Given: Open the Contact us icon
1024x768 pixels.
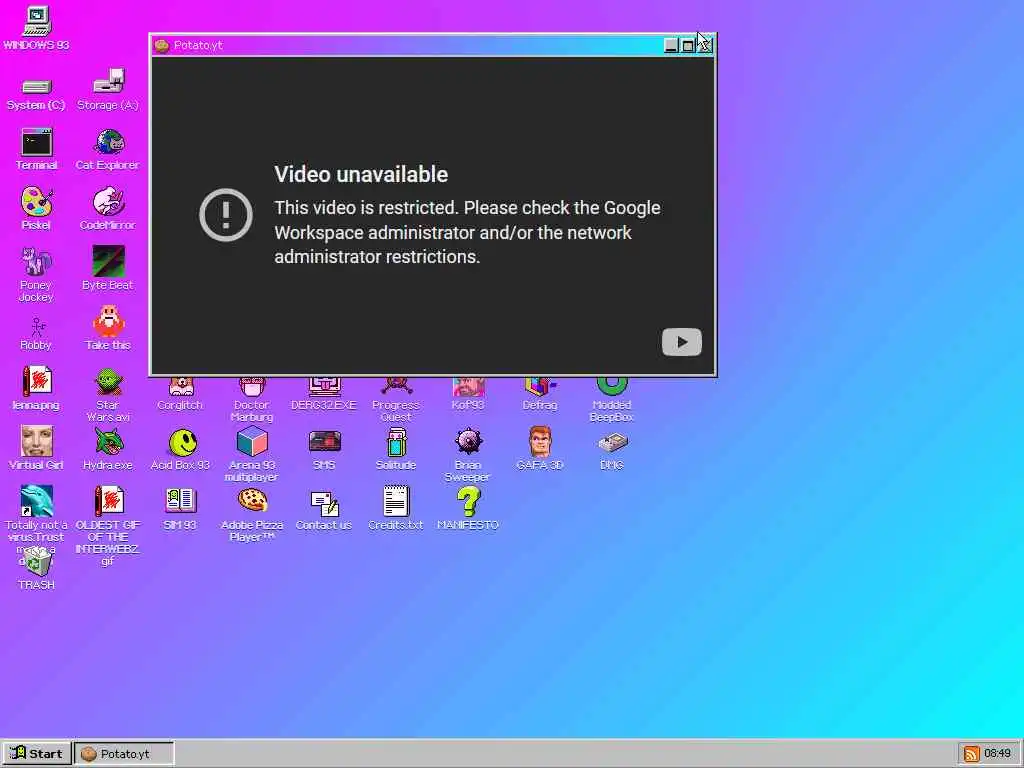Looking at the screenshot, I should coord(324,503).
